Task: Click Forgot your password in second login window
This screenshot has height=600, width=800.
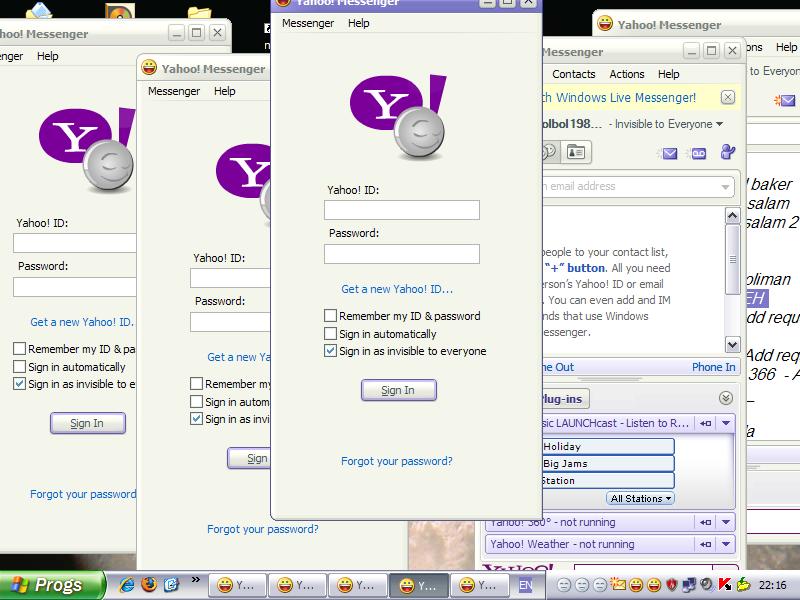Action: (x=263, y=529)
